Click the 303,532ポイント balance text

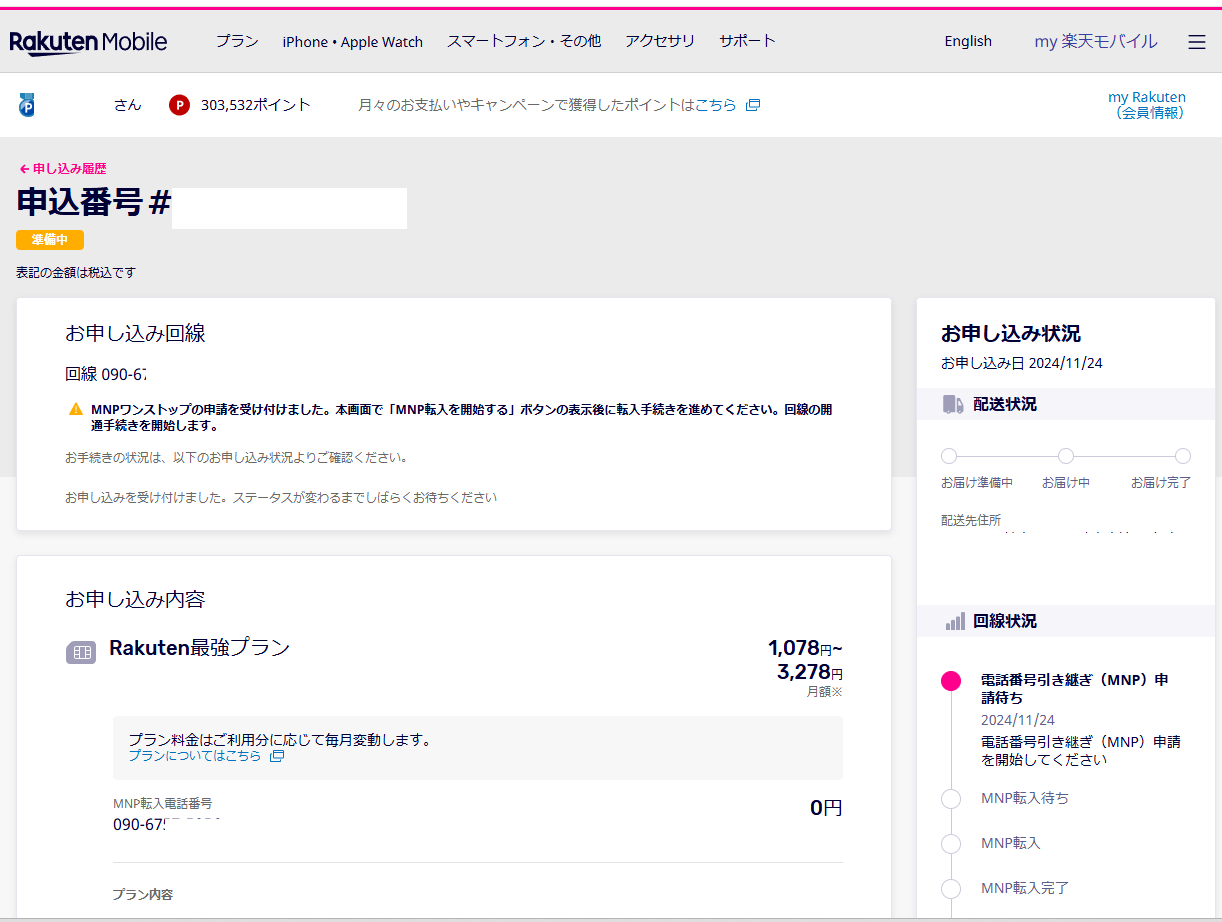coord(256,105)
